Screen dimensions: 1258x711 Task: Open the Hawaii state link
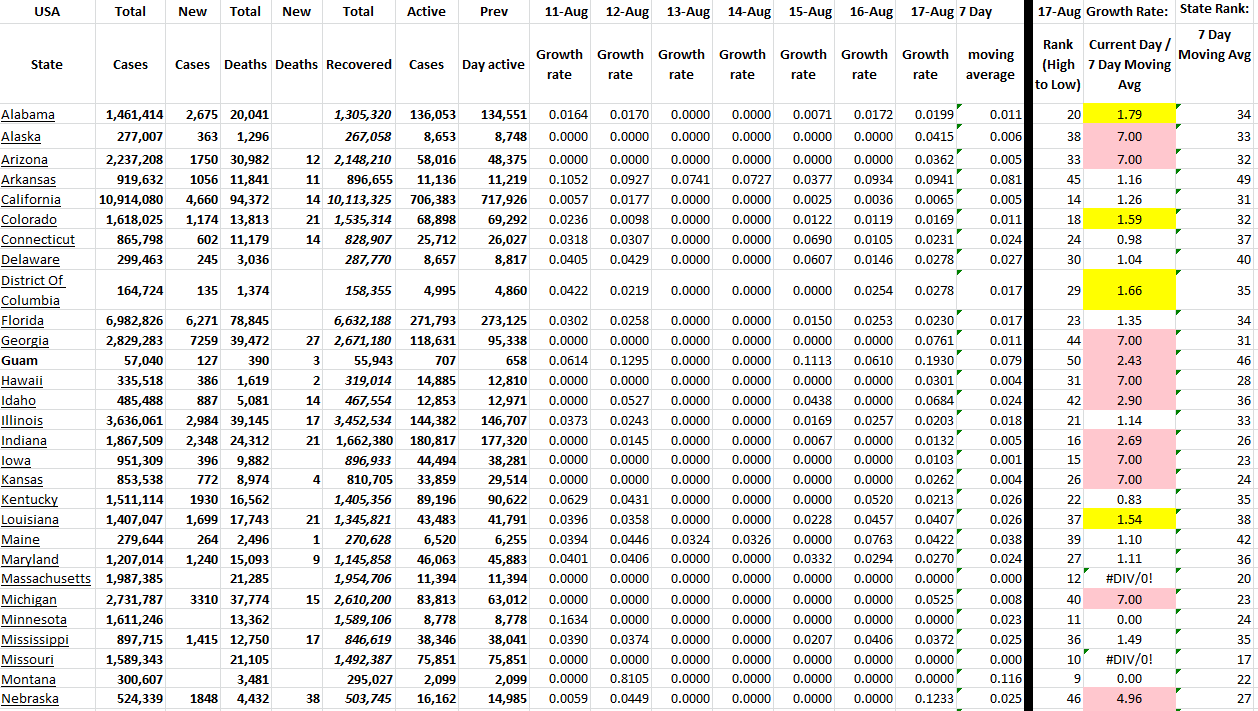[x=22, y=381]
